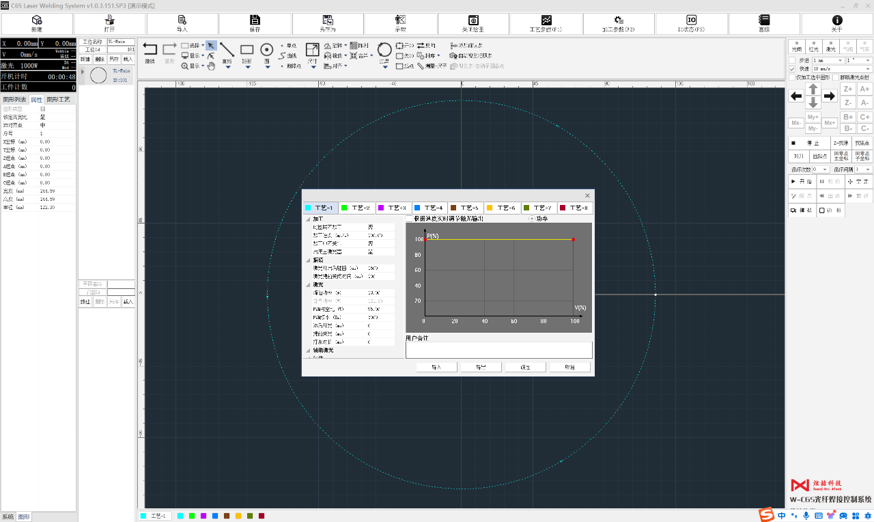Click the jog left arrow button
This screenshot has height=522, width=874.
[x=796, y=96]
